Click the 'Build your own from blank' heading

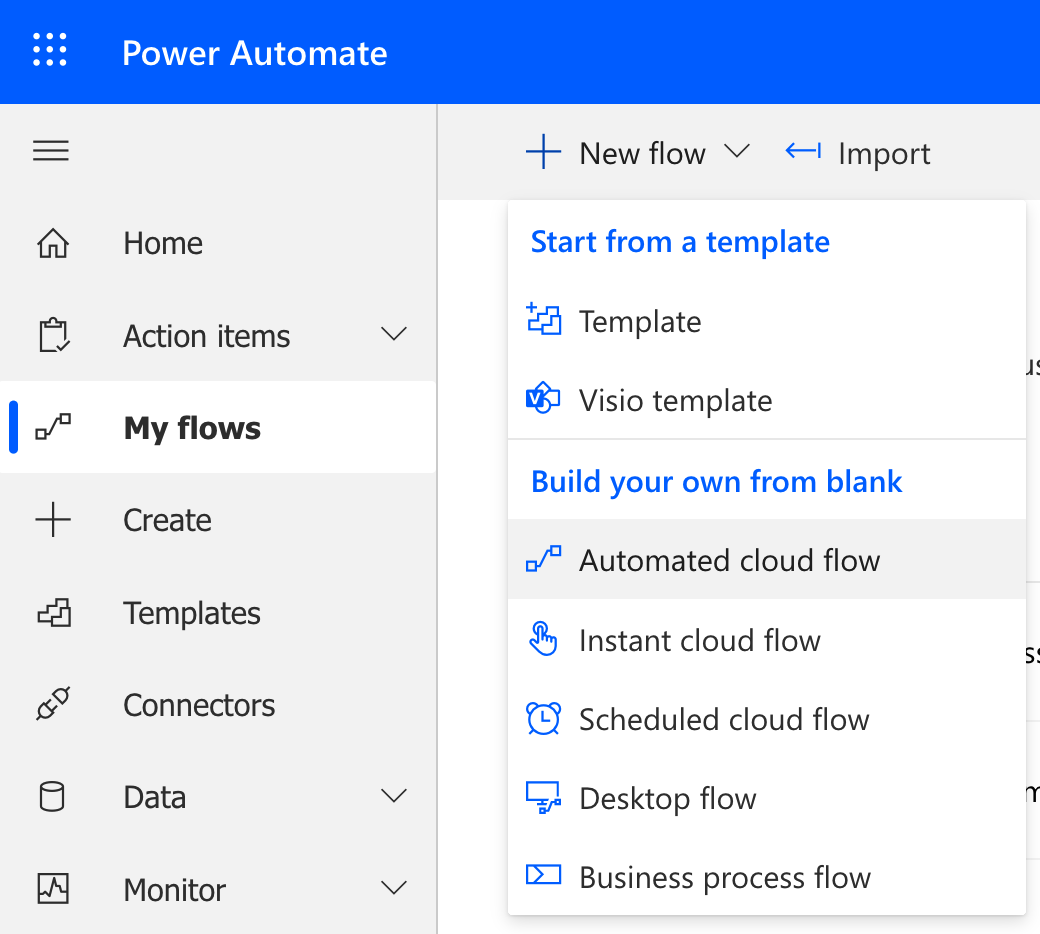click(x=716, y=482)
